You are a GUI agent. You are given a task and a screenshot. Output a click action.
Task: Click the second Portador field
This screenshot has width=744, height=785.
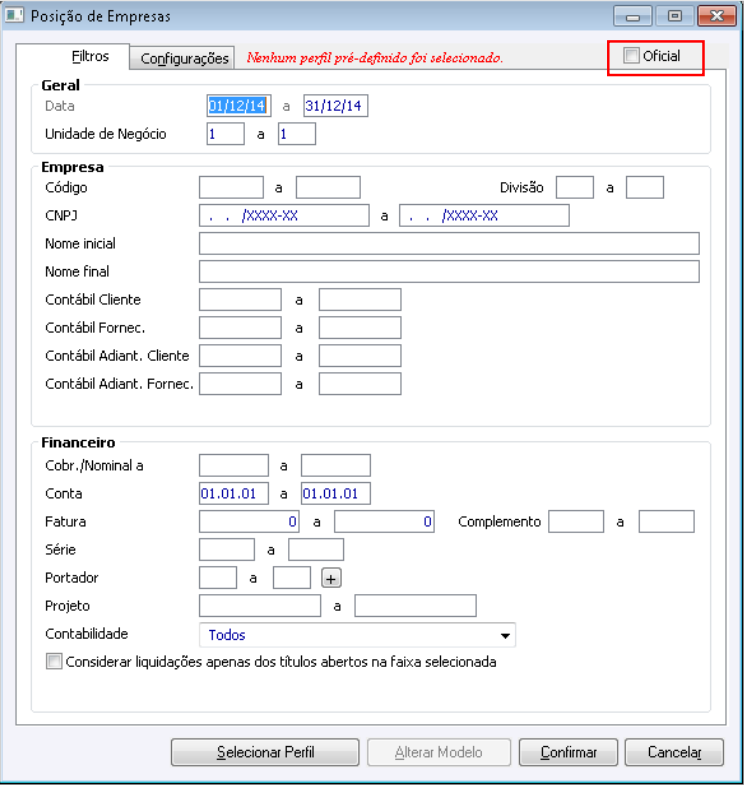[292, 578]
